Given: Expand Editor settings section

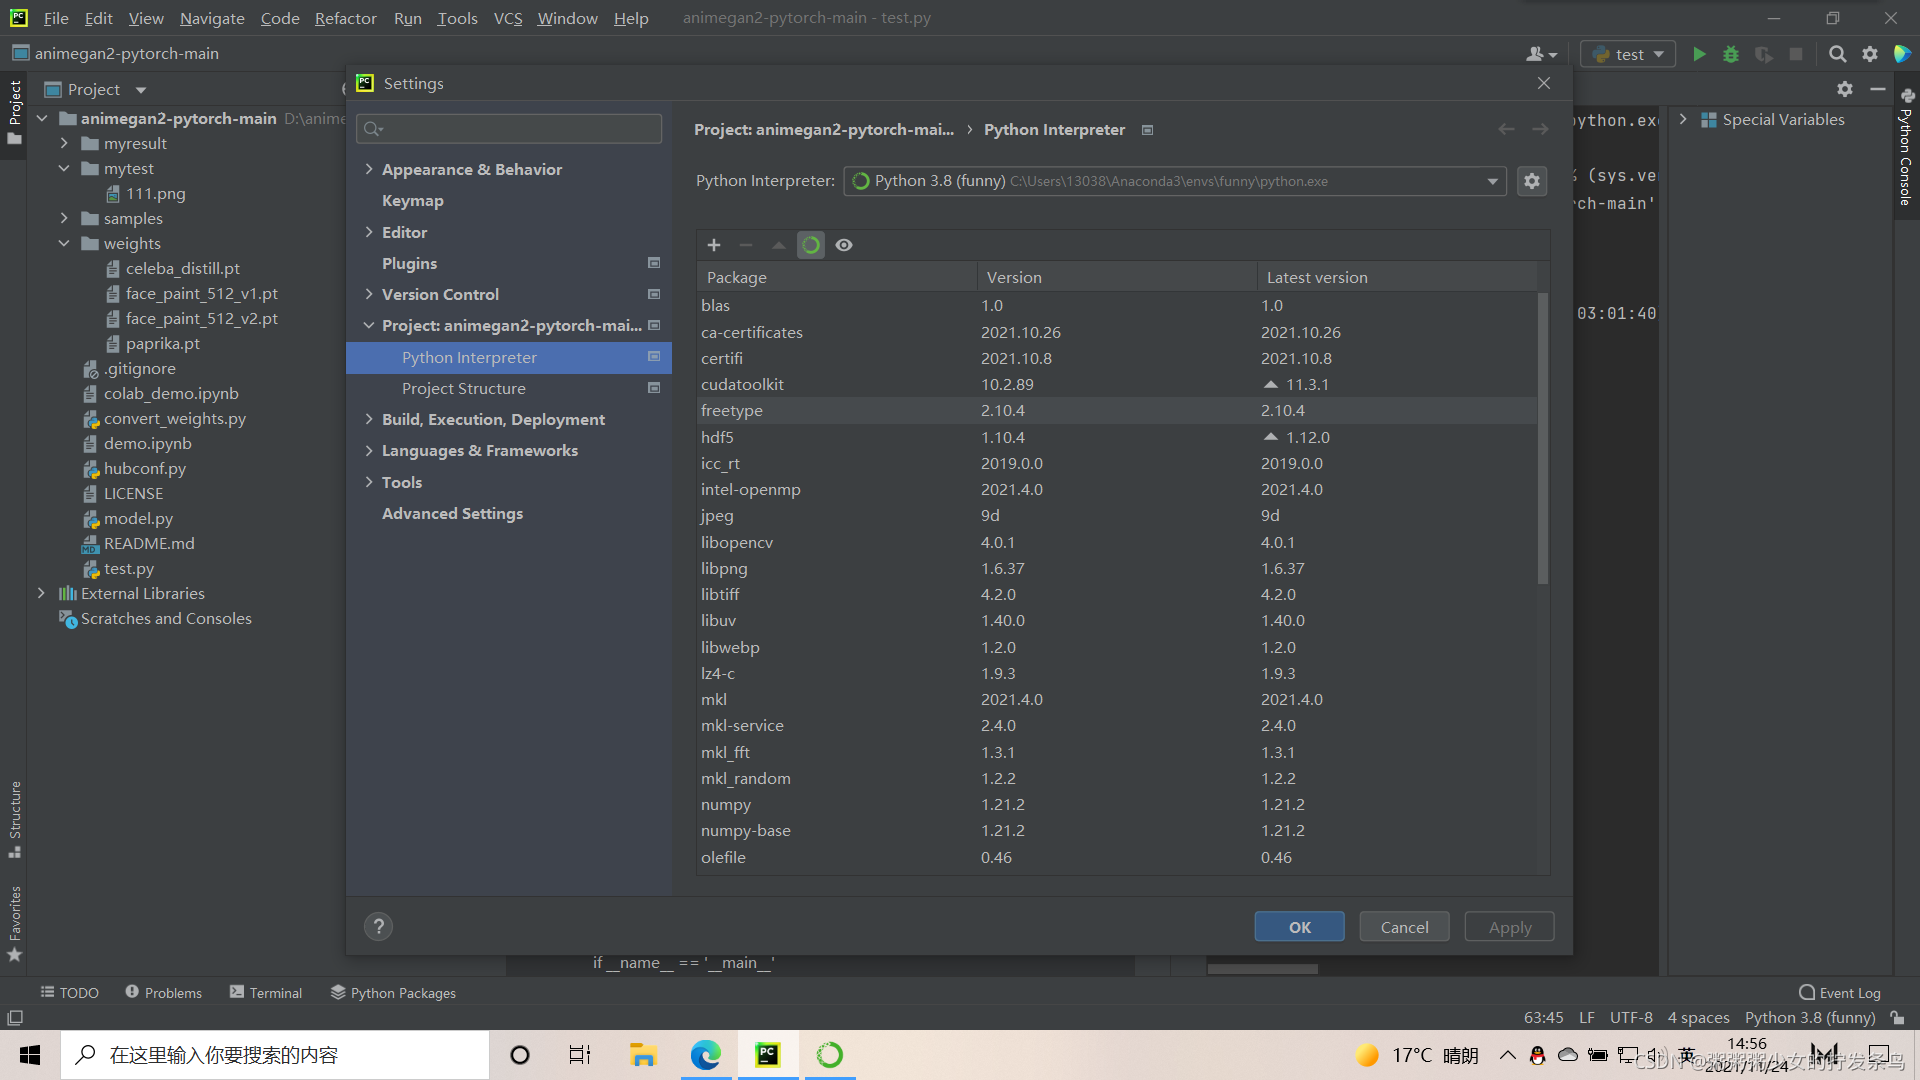Looking at the screenshot, I should pyautogui.click(x=369, y=232).
